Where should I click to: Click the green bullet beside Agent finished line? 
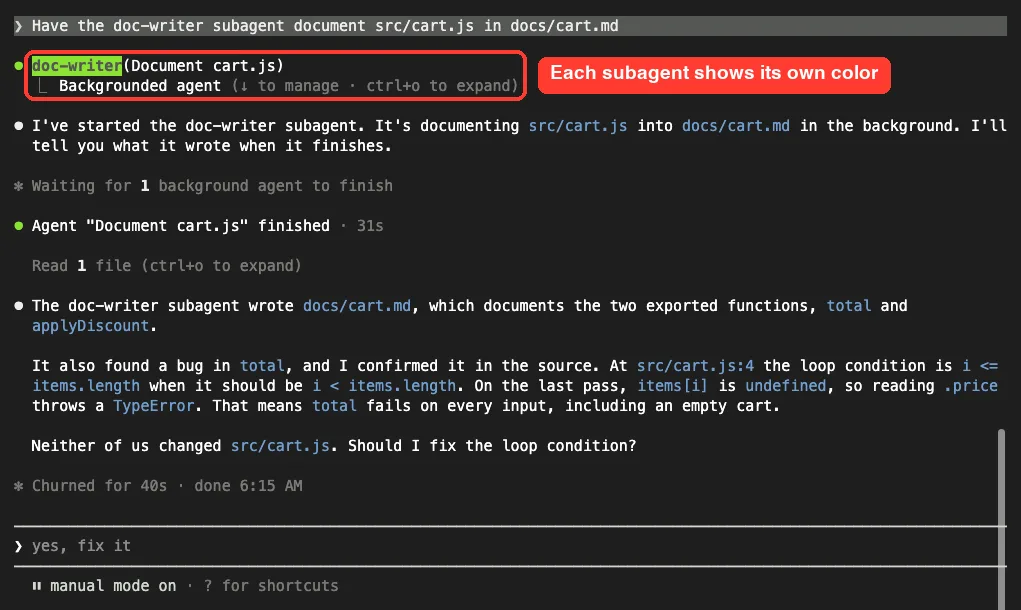pyautogui.click(x=19, y=226)
